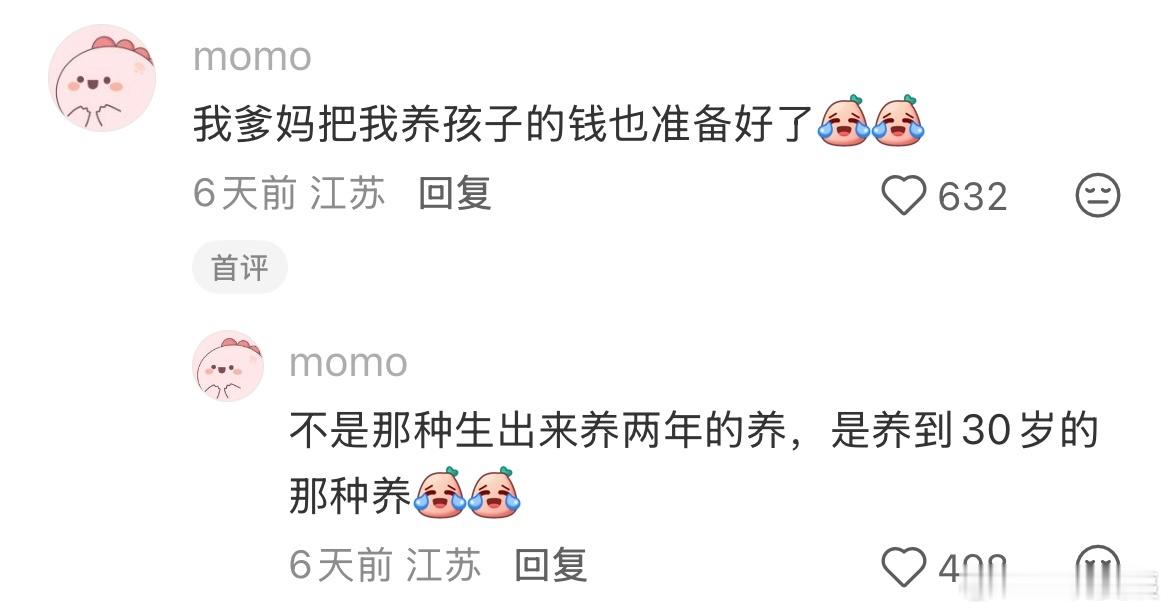
Task: Open the reply author's small avatar
Action: coord(228,366)
